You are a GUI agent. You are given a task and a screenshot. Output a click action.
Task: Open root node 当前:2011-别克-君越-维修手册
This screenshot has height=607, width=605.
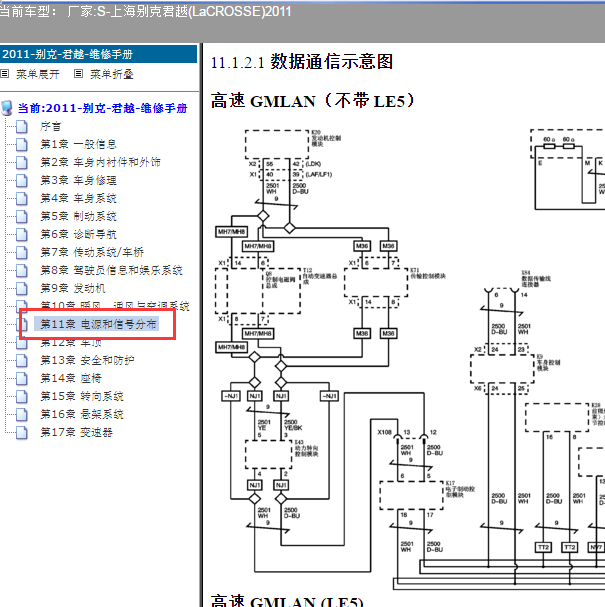(103, 108)
